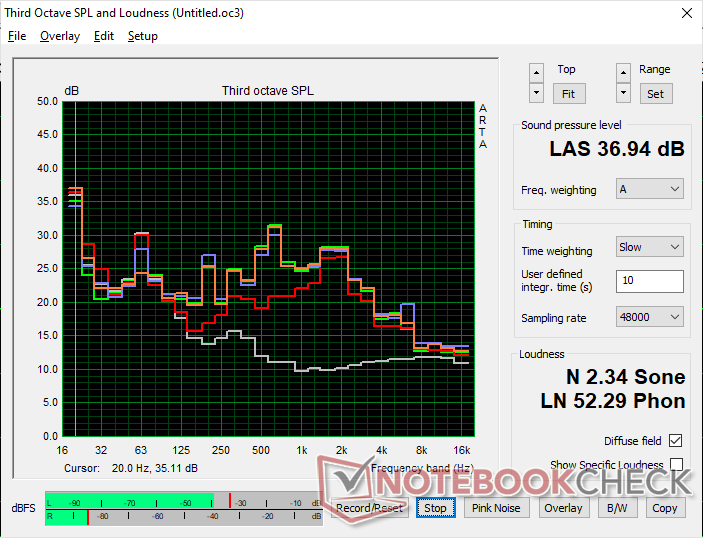Click the Range down arrow
This screenshot has width=703, height=538.
pos(623,93)
